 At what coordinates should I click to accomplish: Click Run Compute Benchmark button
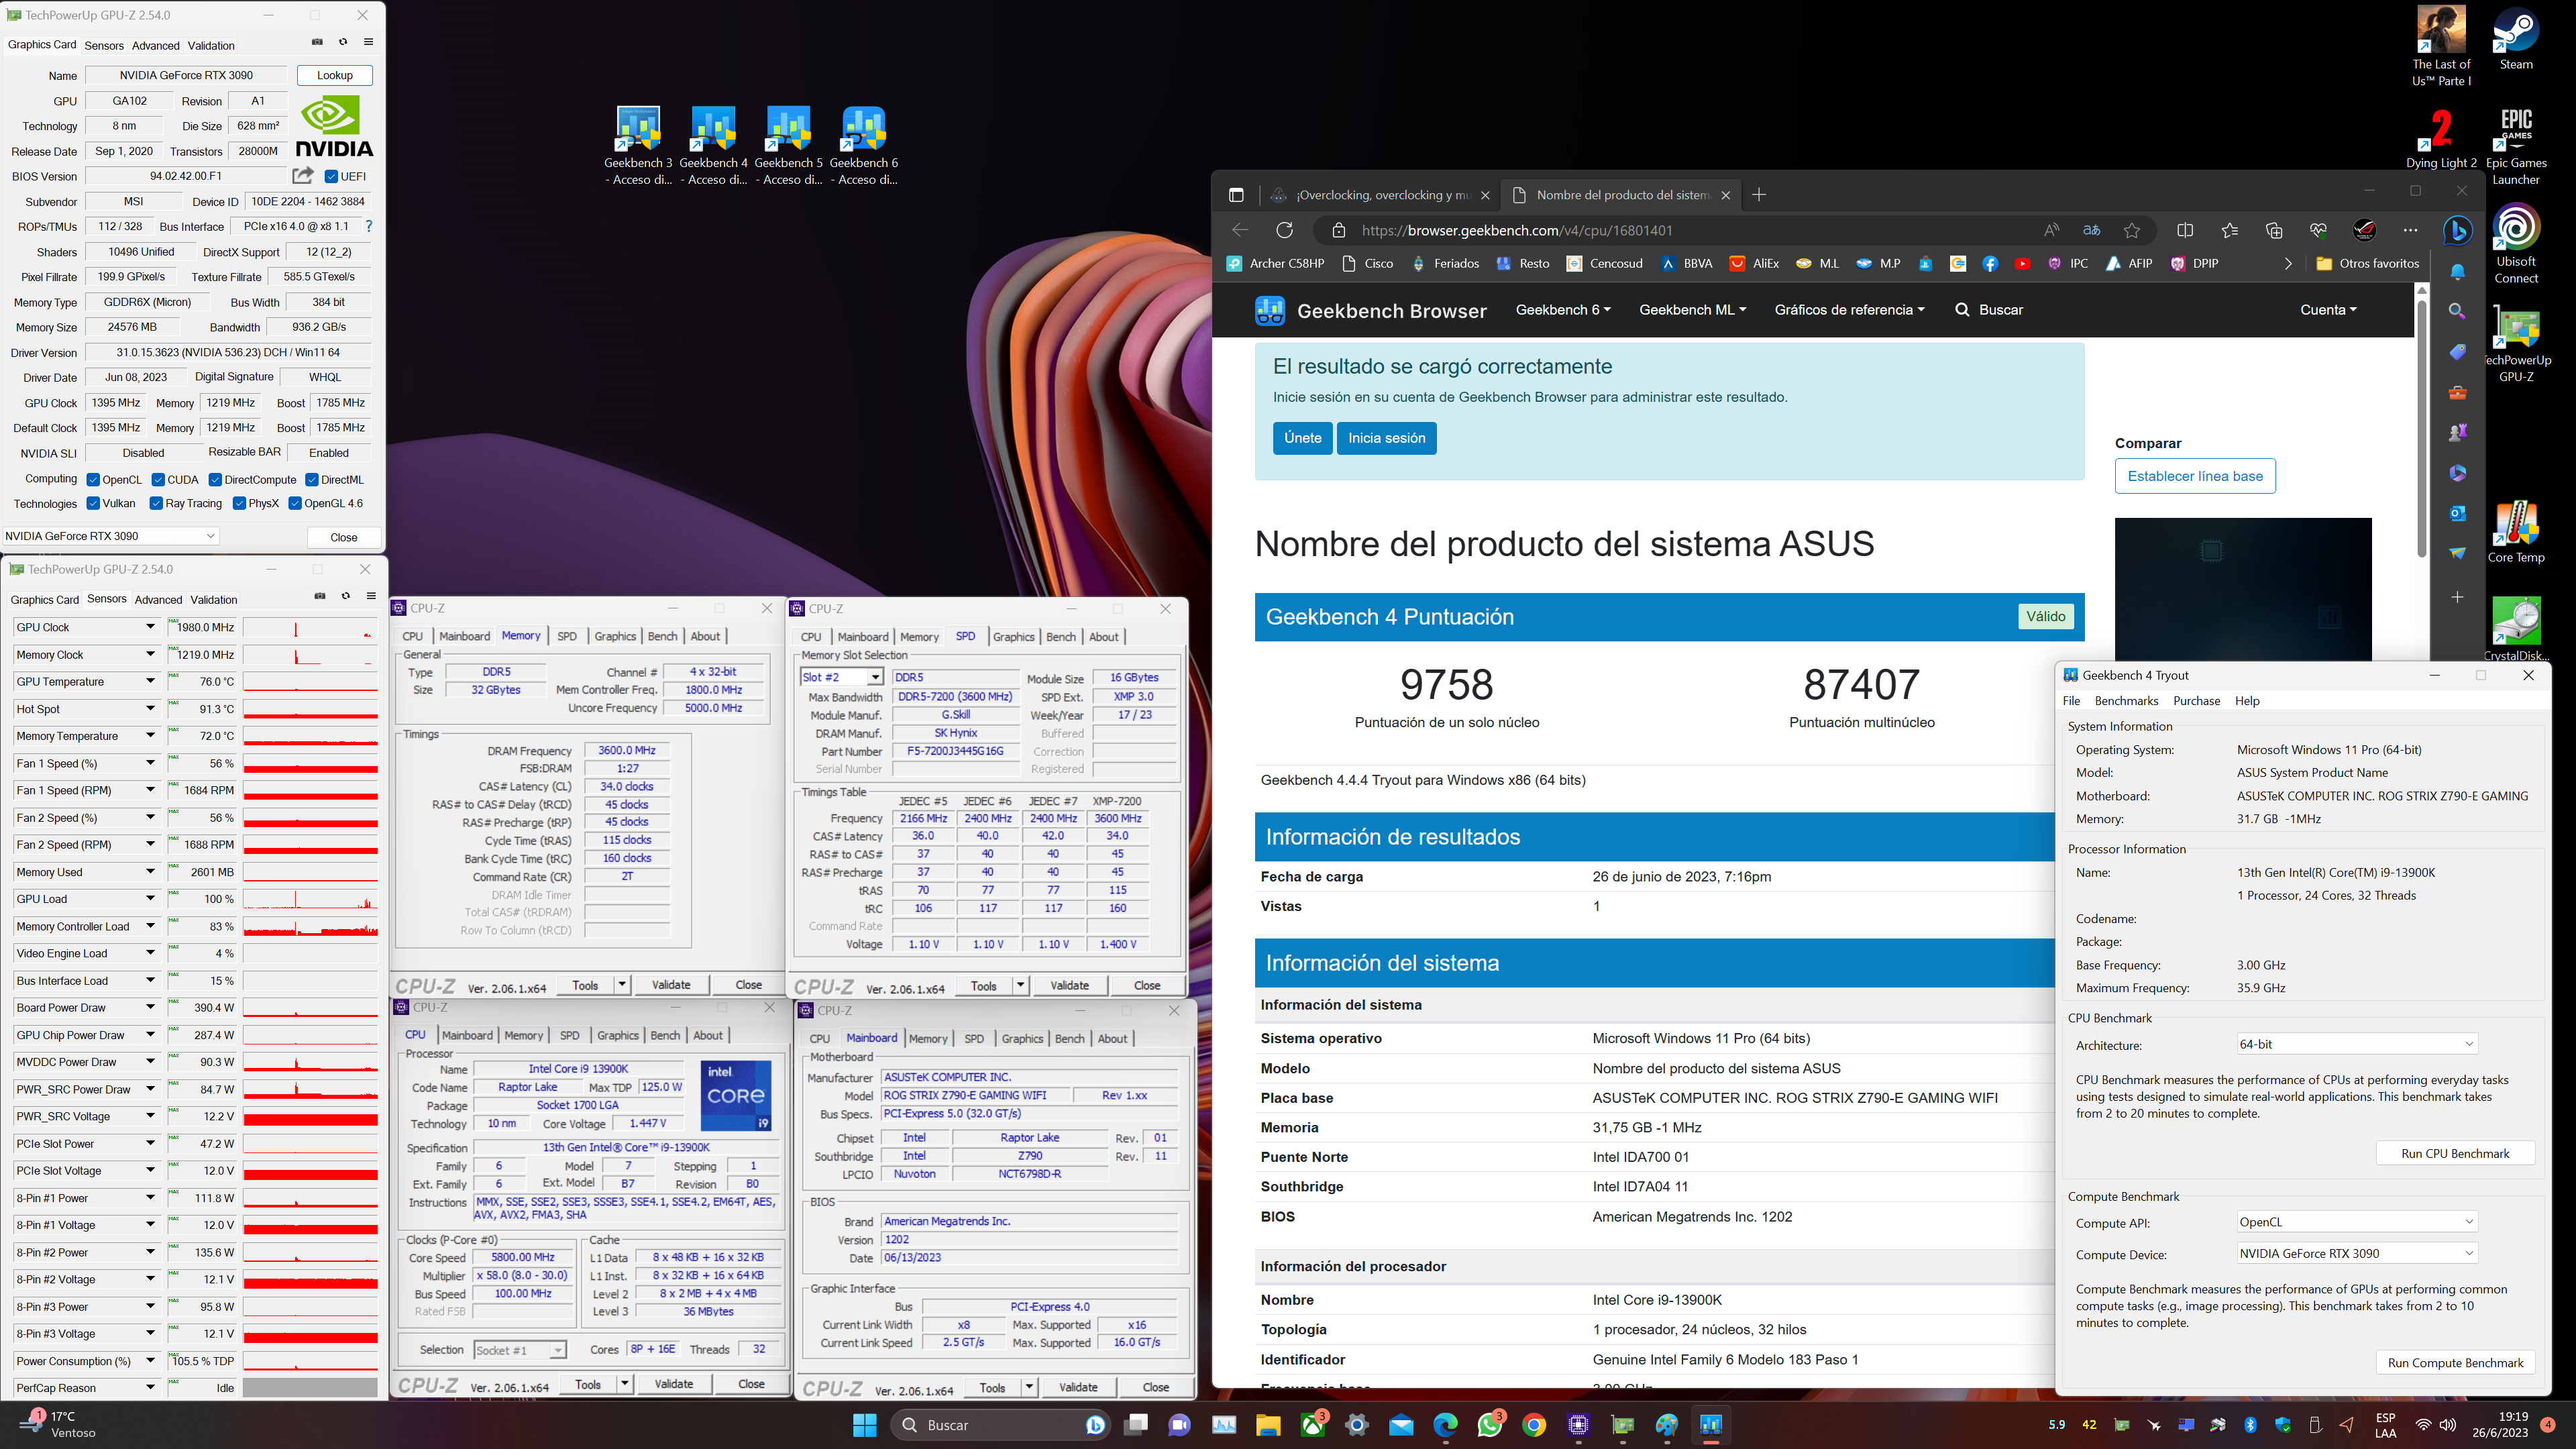click(x=2455, y=1362)
